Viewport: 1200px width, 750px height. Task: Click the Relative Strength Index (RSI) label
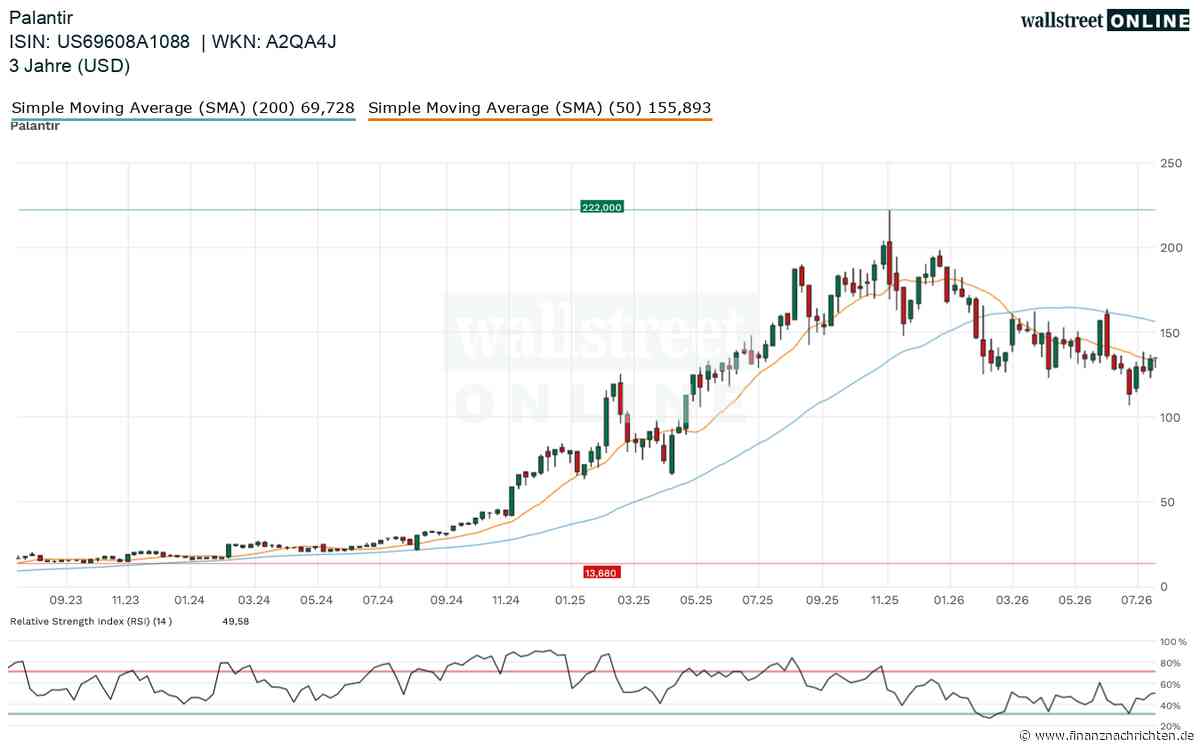click(91, 621)
